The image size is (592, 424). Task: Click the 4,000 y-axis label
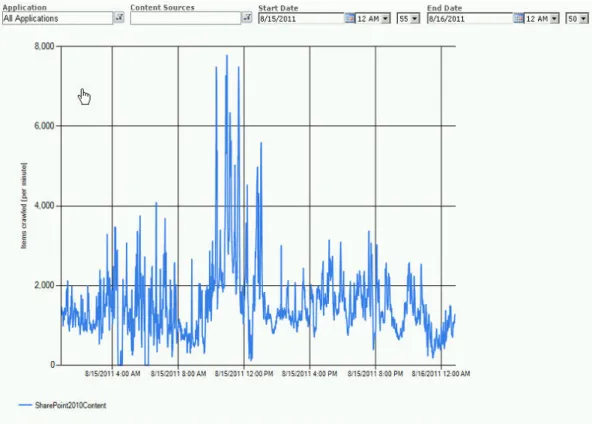(45, 206)
